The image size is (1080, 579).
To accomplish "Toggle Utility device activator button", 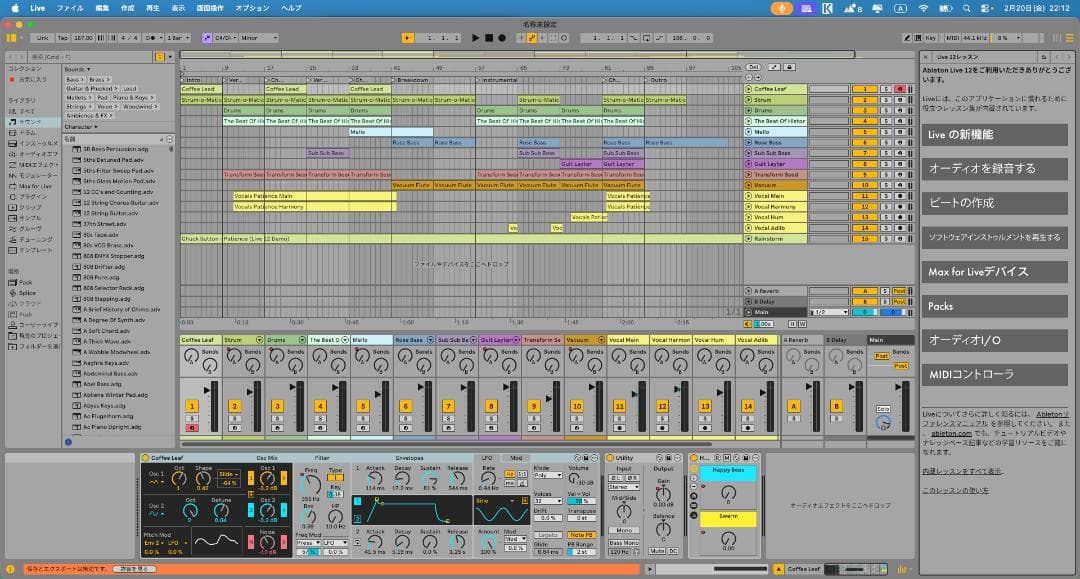I will [x=610, y=458].
